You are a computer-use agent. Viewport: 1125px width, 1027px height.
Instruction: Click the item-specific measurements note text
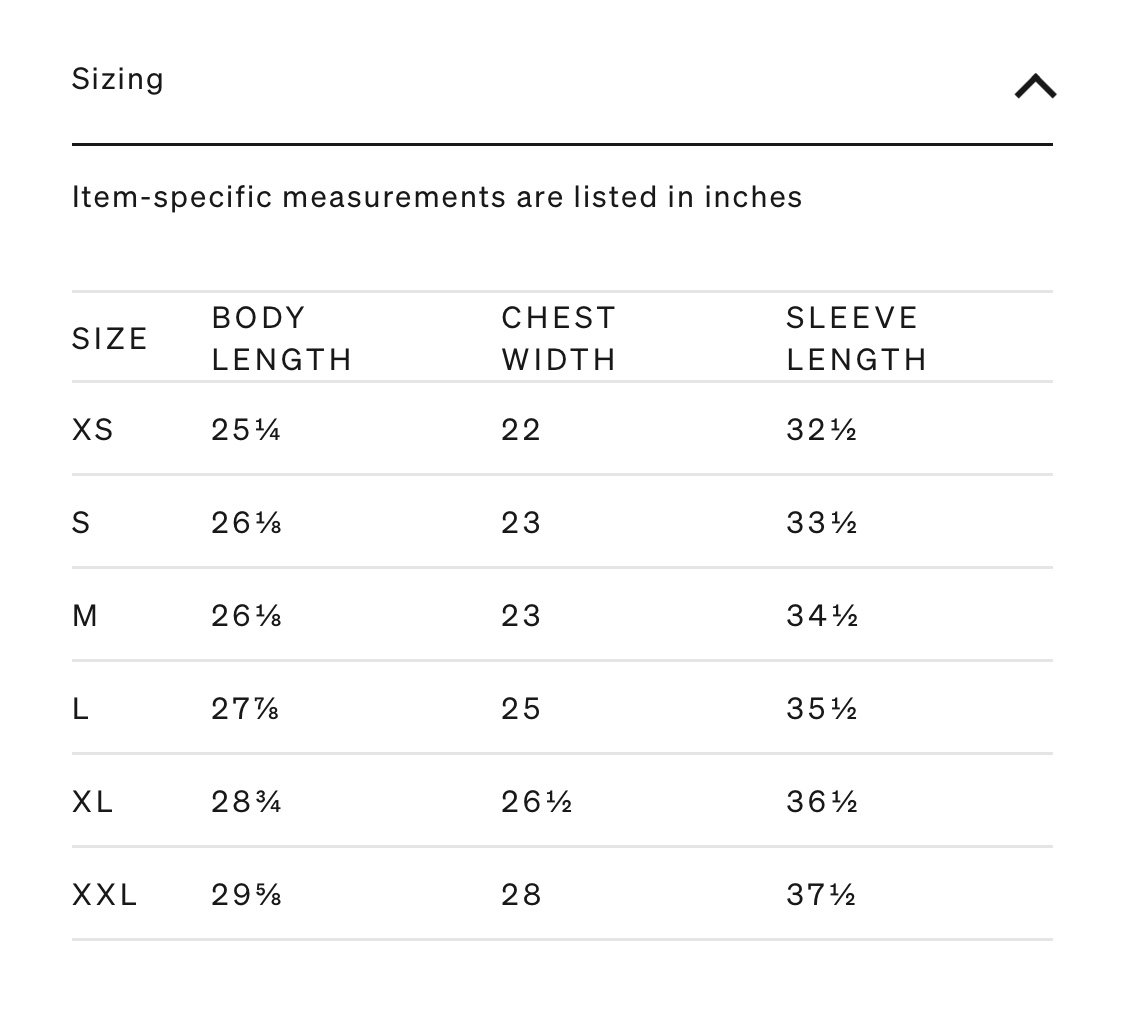click(437, 197)
